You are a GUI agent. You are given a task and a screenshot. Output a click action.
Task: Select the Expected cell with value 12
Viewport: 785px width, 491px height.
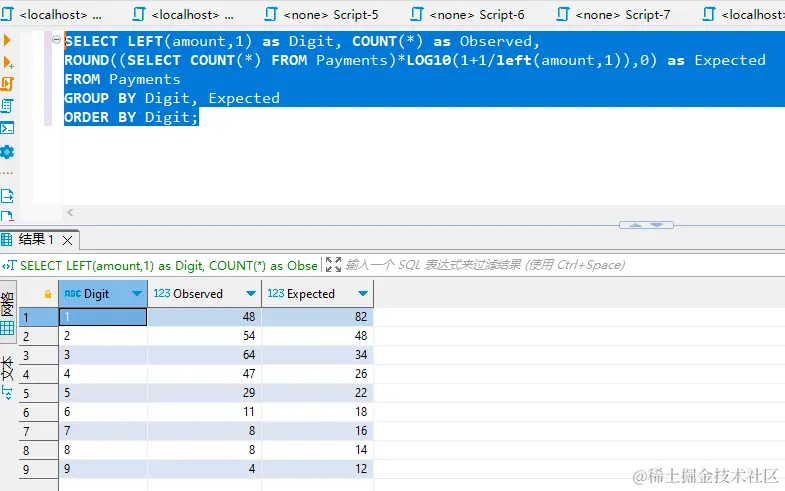(x=317, y=469)
